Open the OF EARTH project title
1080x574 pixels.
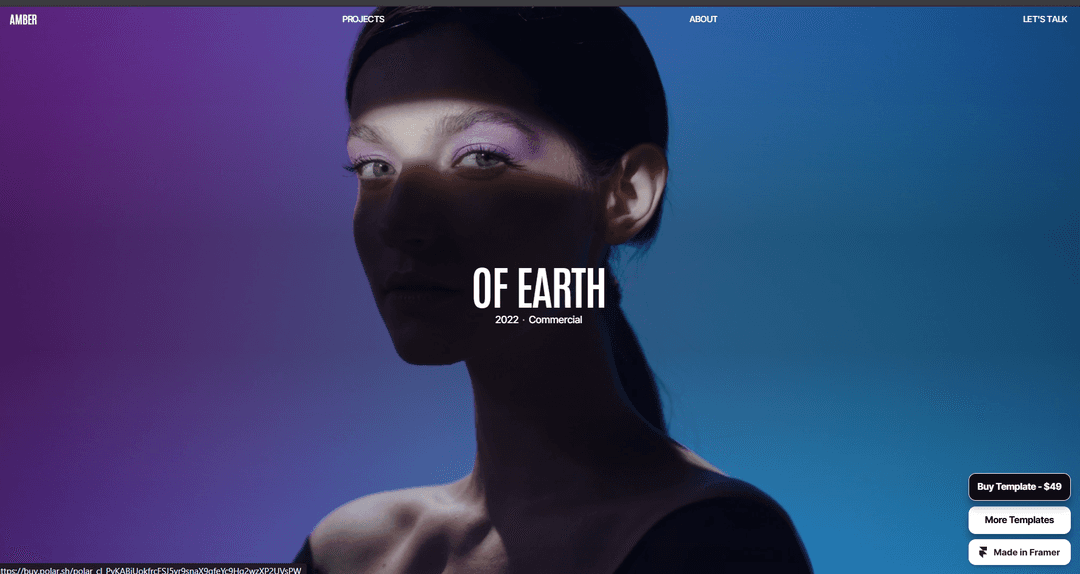click(539, 288)
